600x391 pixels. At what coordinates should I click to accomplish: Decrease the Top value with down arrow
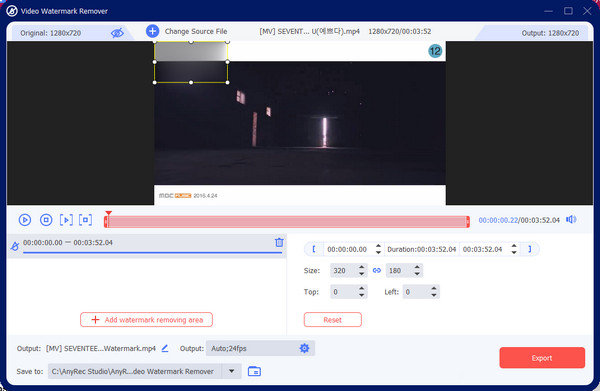point(362,295)
